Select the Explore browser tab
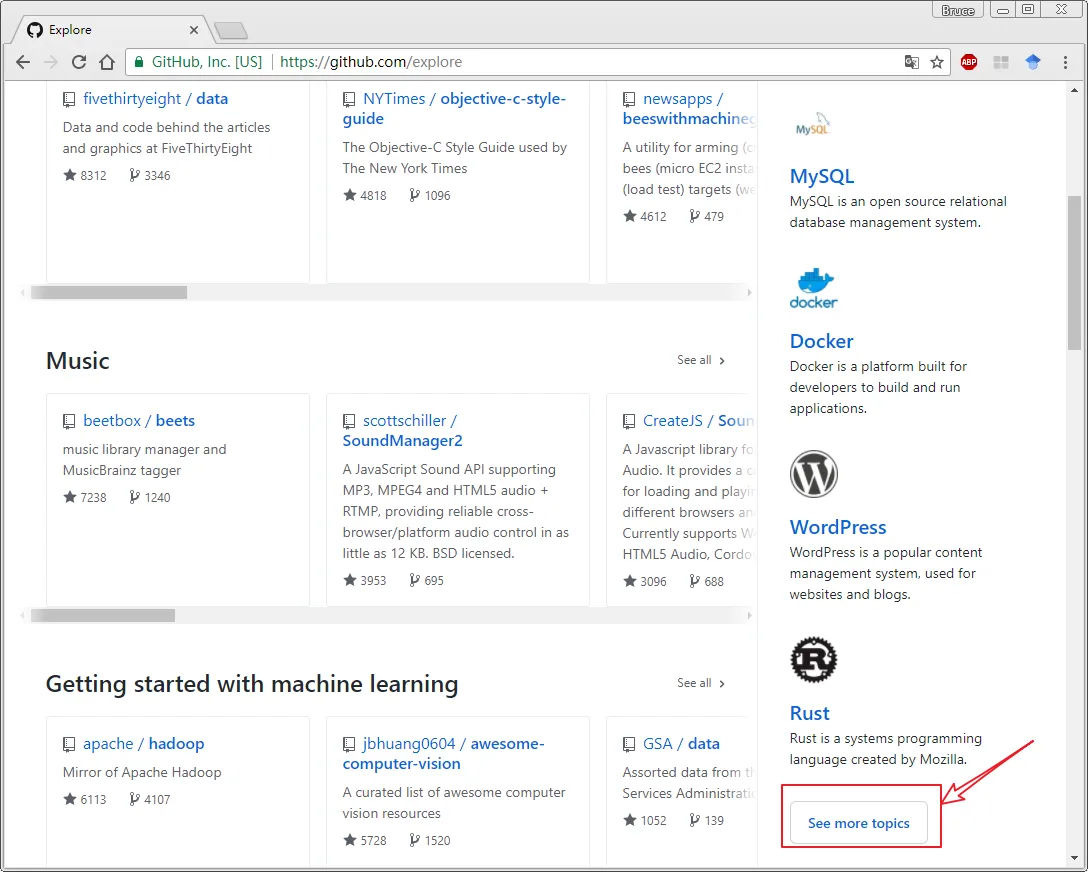 (110, 30)
